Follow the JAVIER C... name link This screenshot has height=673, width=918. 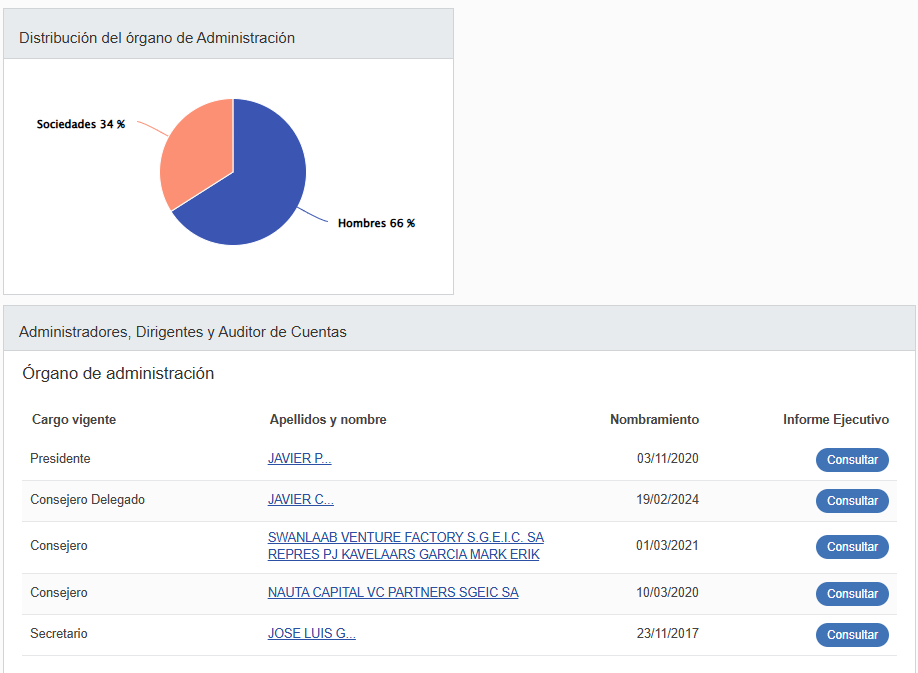tap(300, 500)
